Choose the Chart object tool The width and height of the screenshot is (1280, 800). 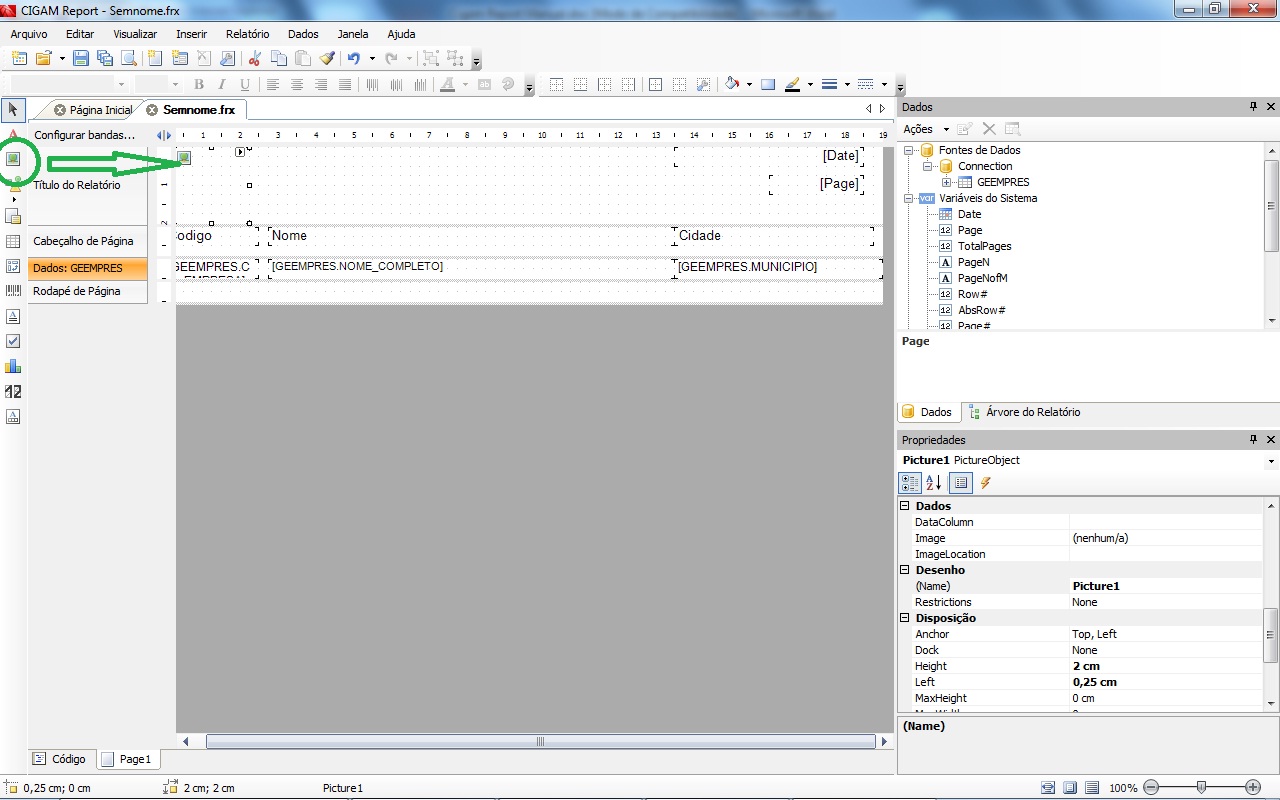(x=13, y=366)
